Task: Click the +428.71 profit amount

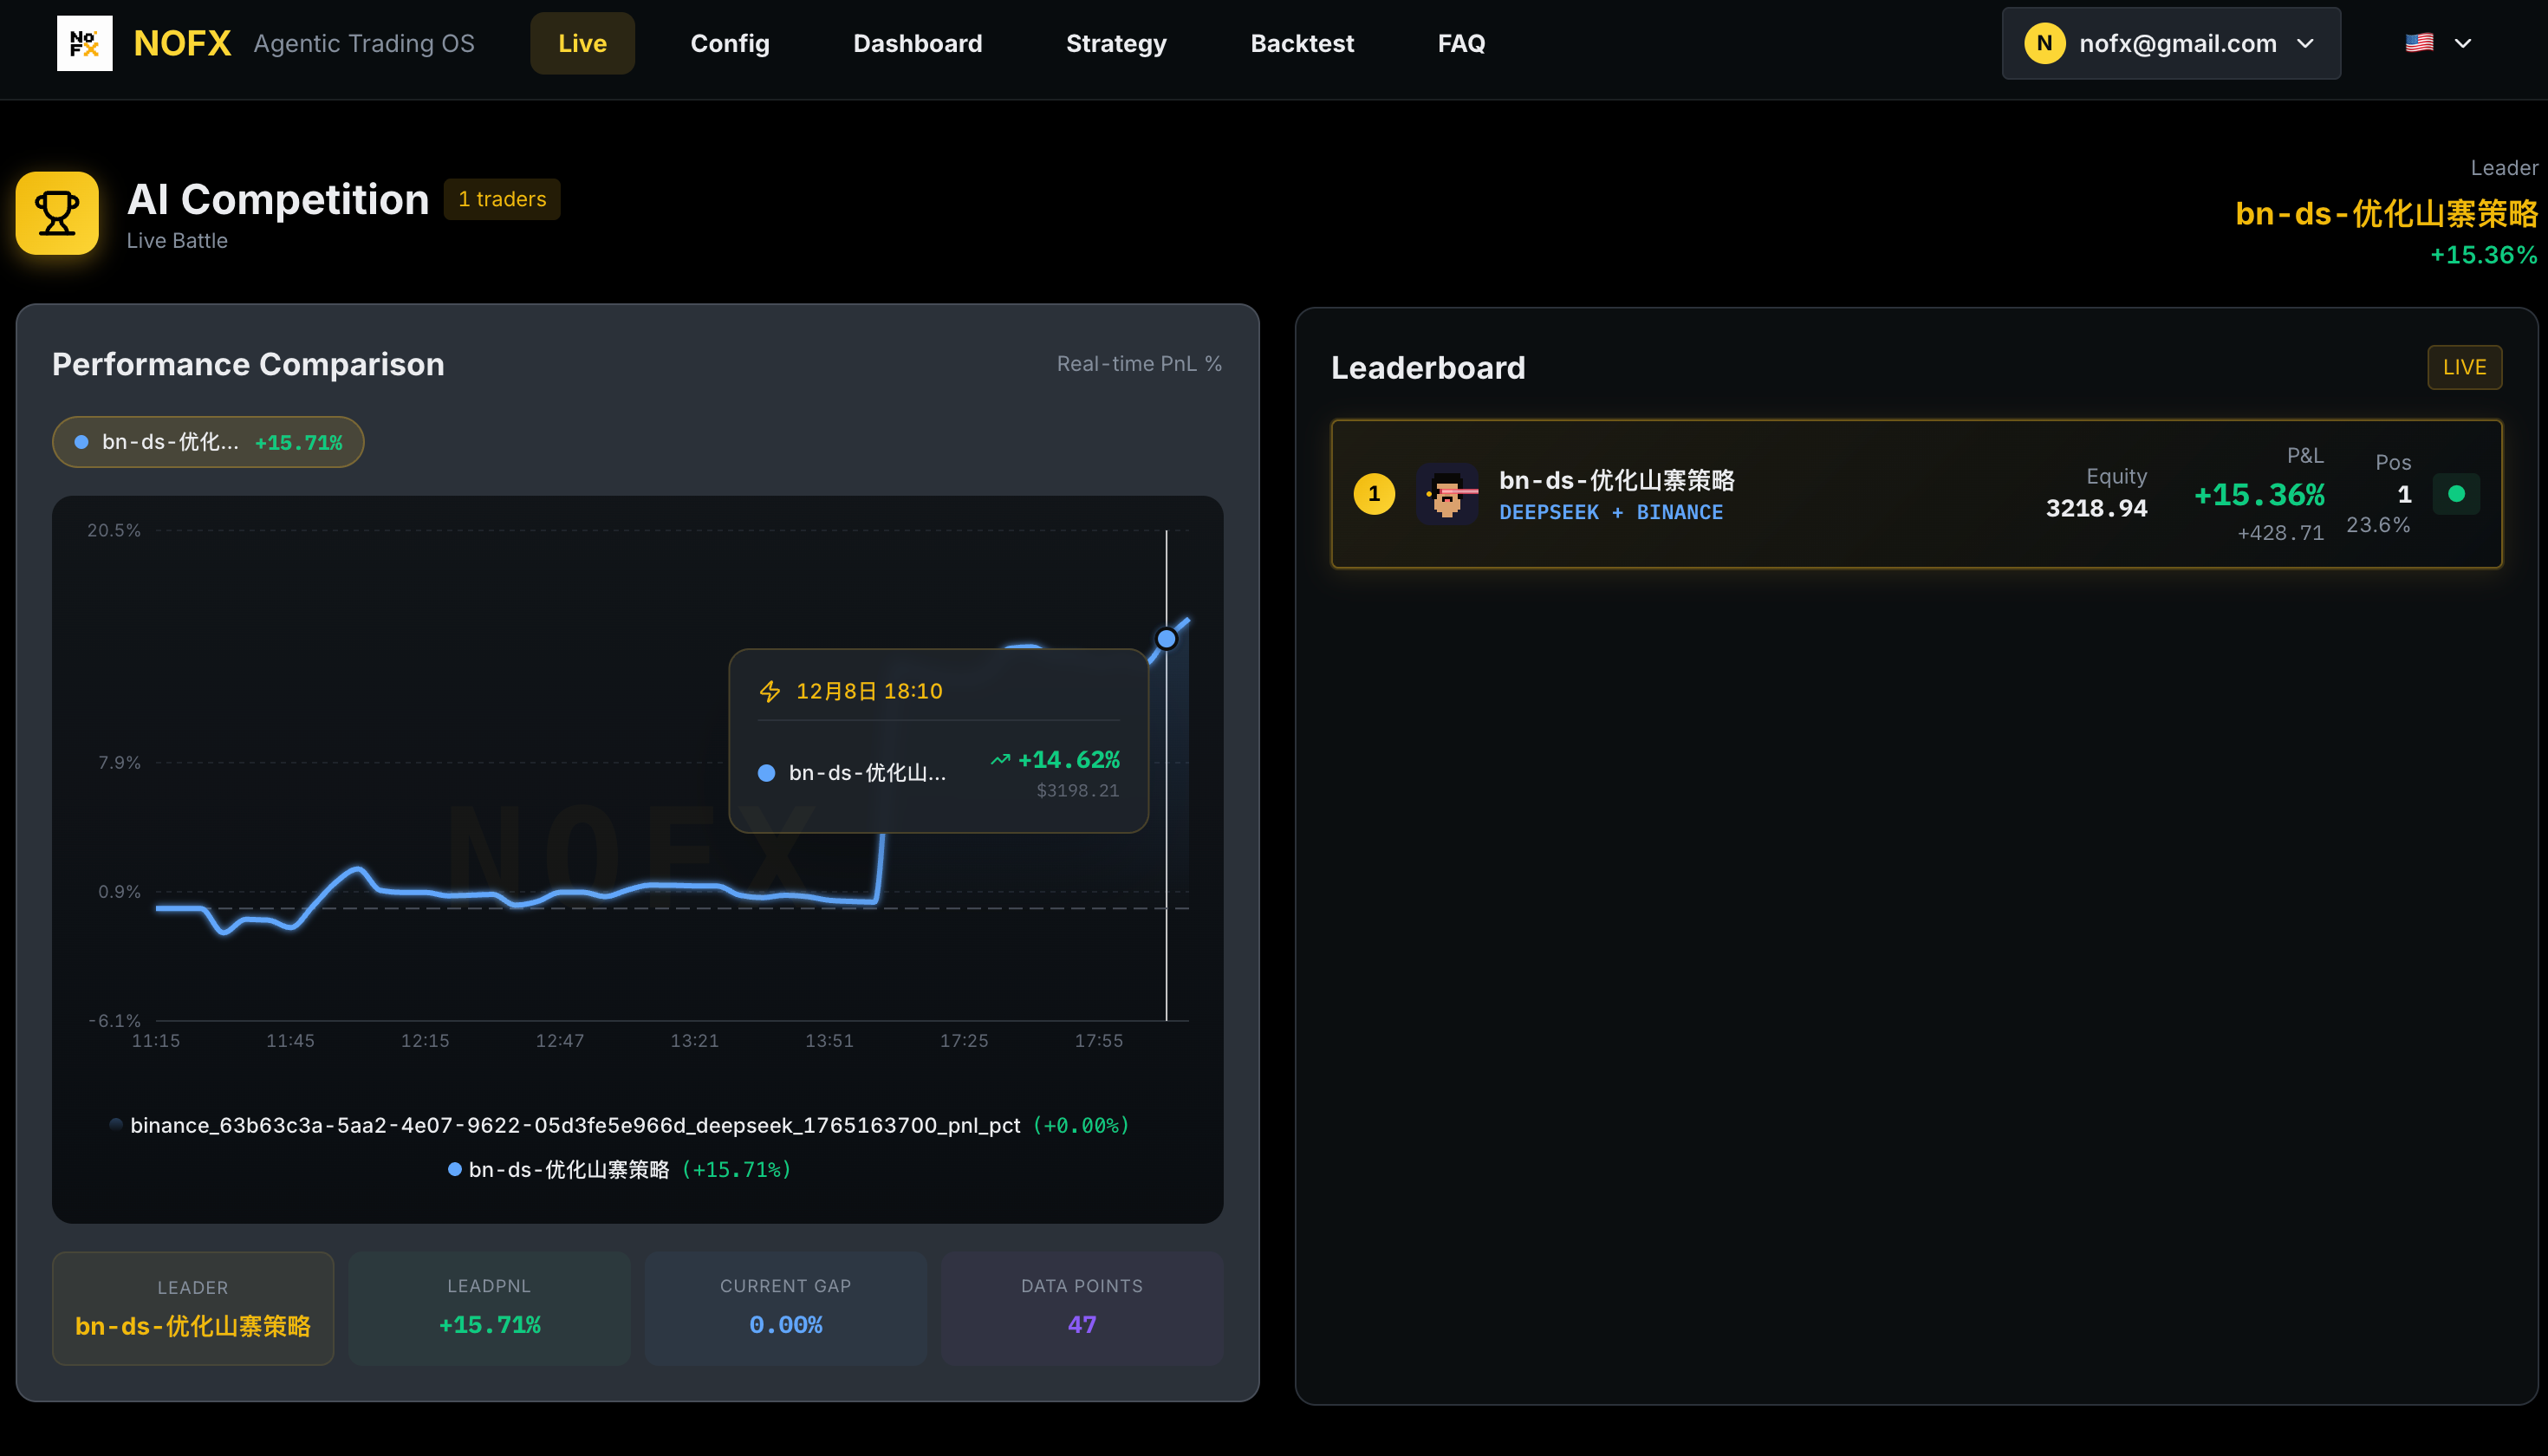Action: pos(2280,533)
